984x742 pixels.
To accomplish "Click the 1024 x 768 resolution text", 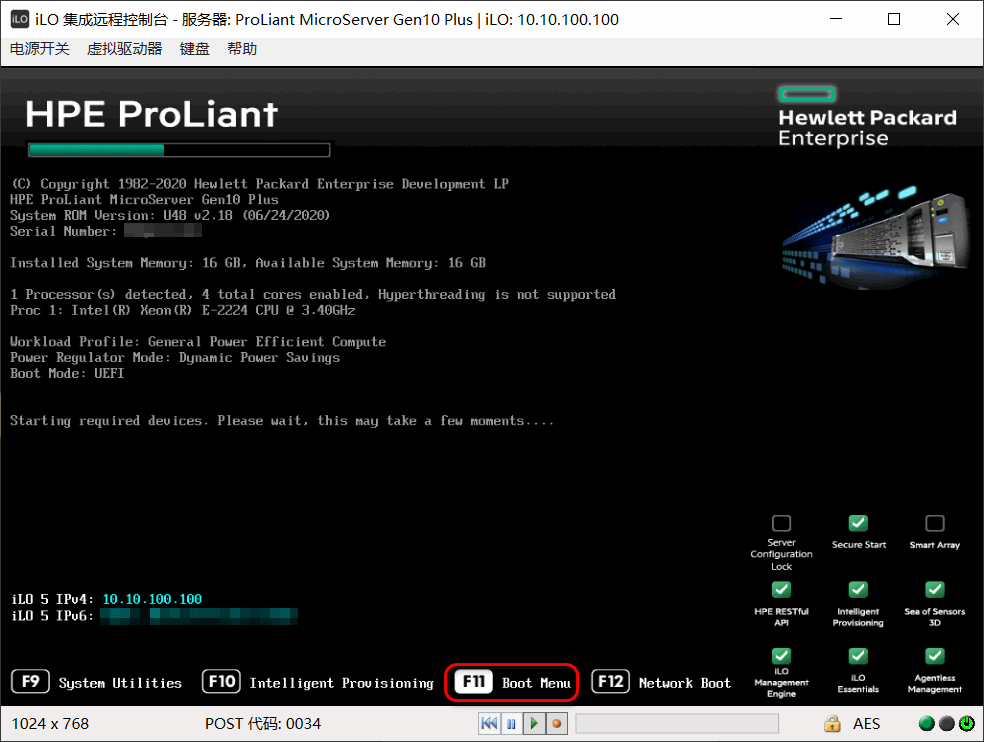I will (x=50, y=724).
